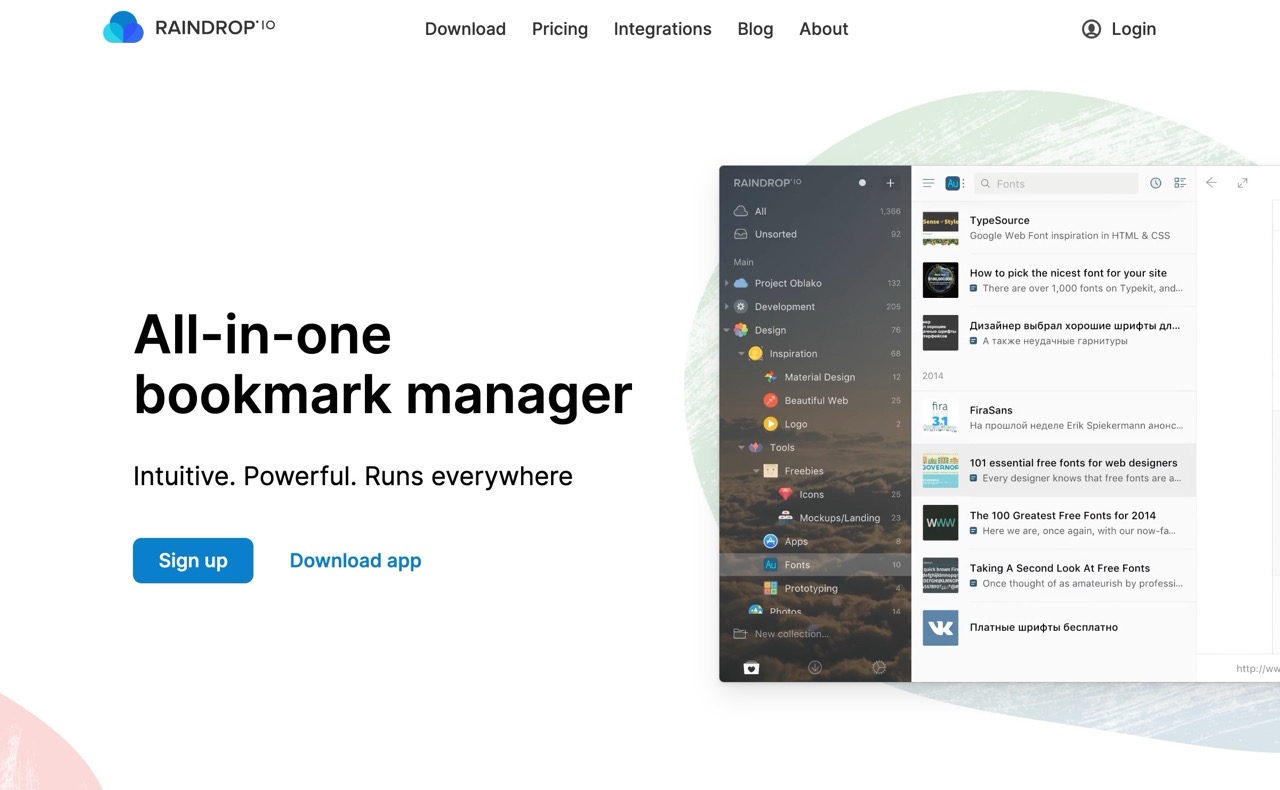Click the settings gear icon at the sidebar bottom
Screen dimensions: 1280x790
coord(879,668)
